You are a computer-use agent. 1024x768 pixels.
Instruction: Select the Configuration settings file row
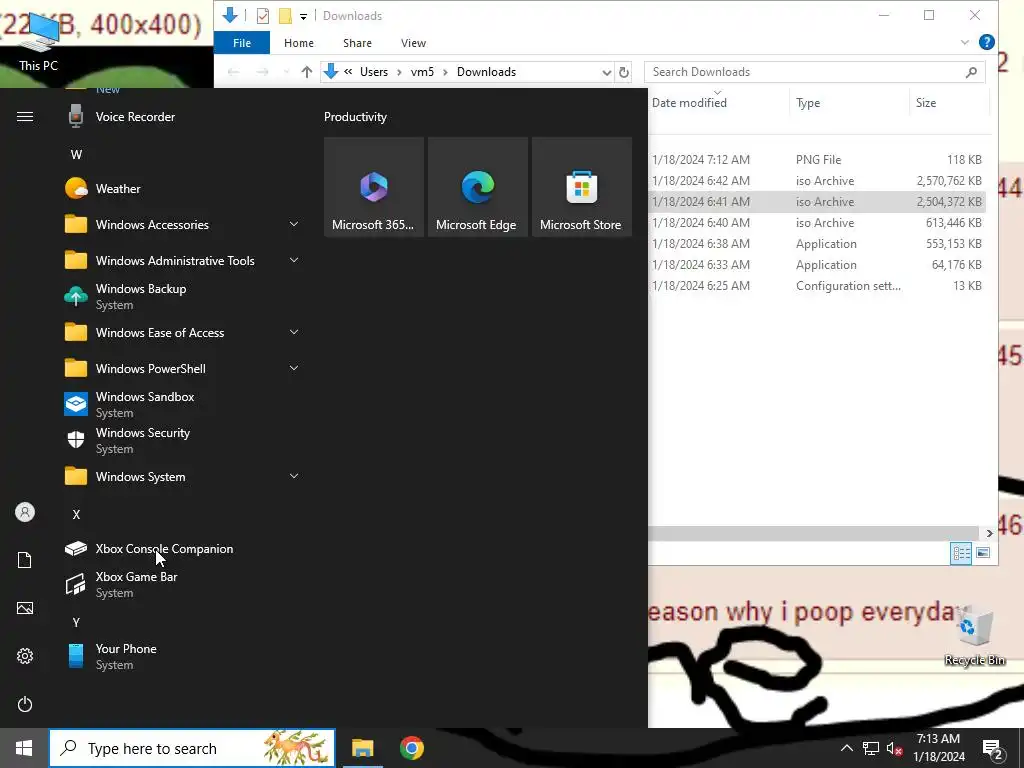[817, 285]
